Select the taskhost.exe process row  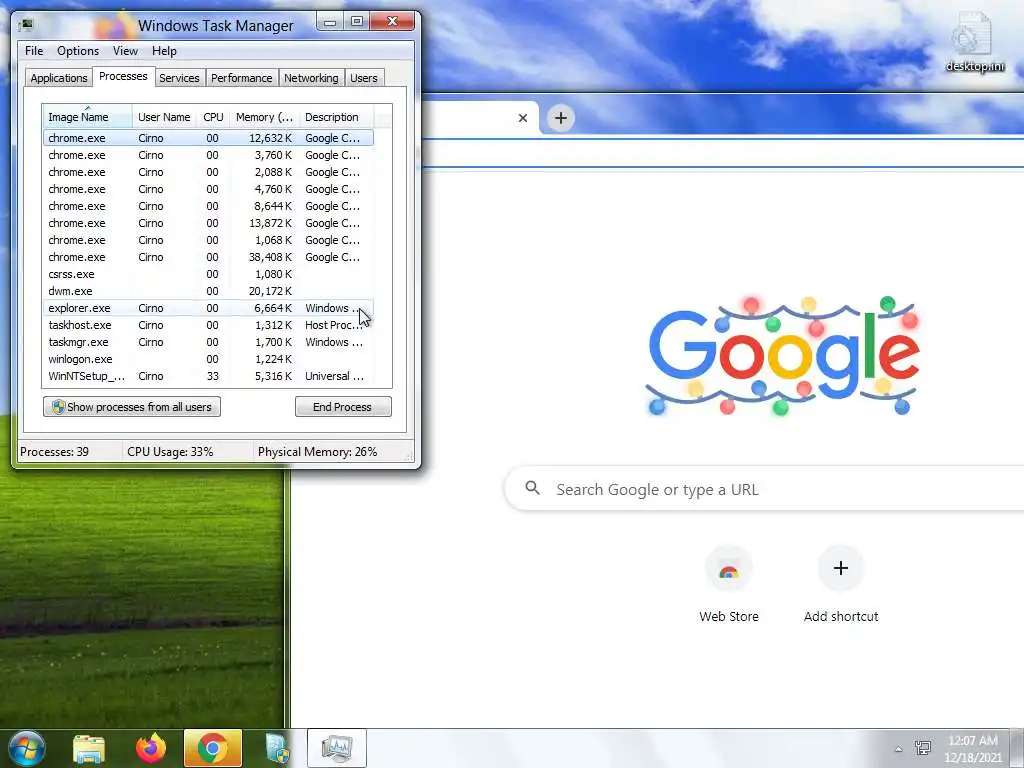tap(208, 325)
